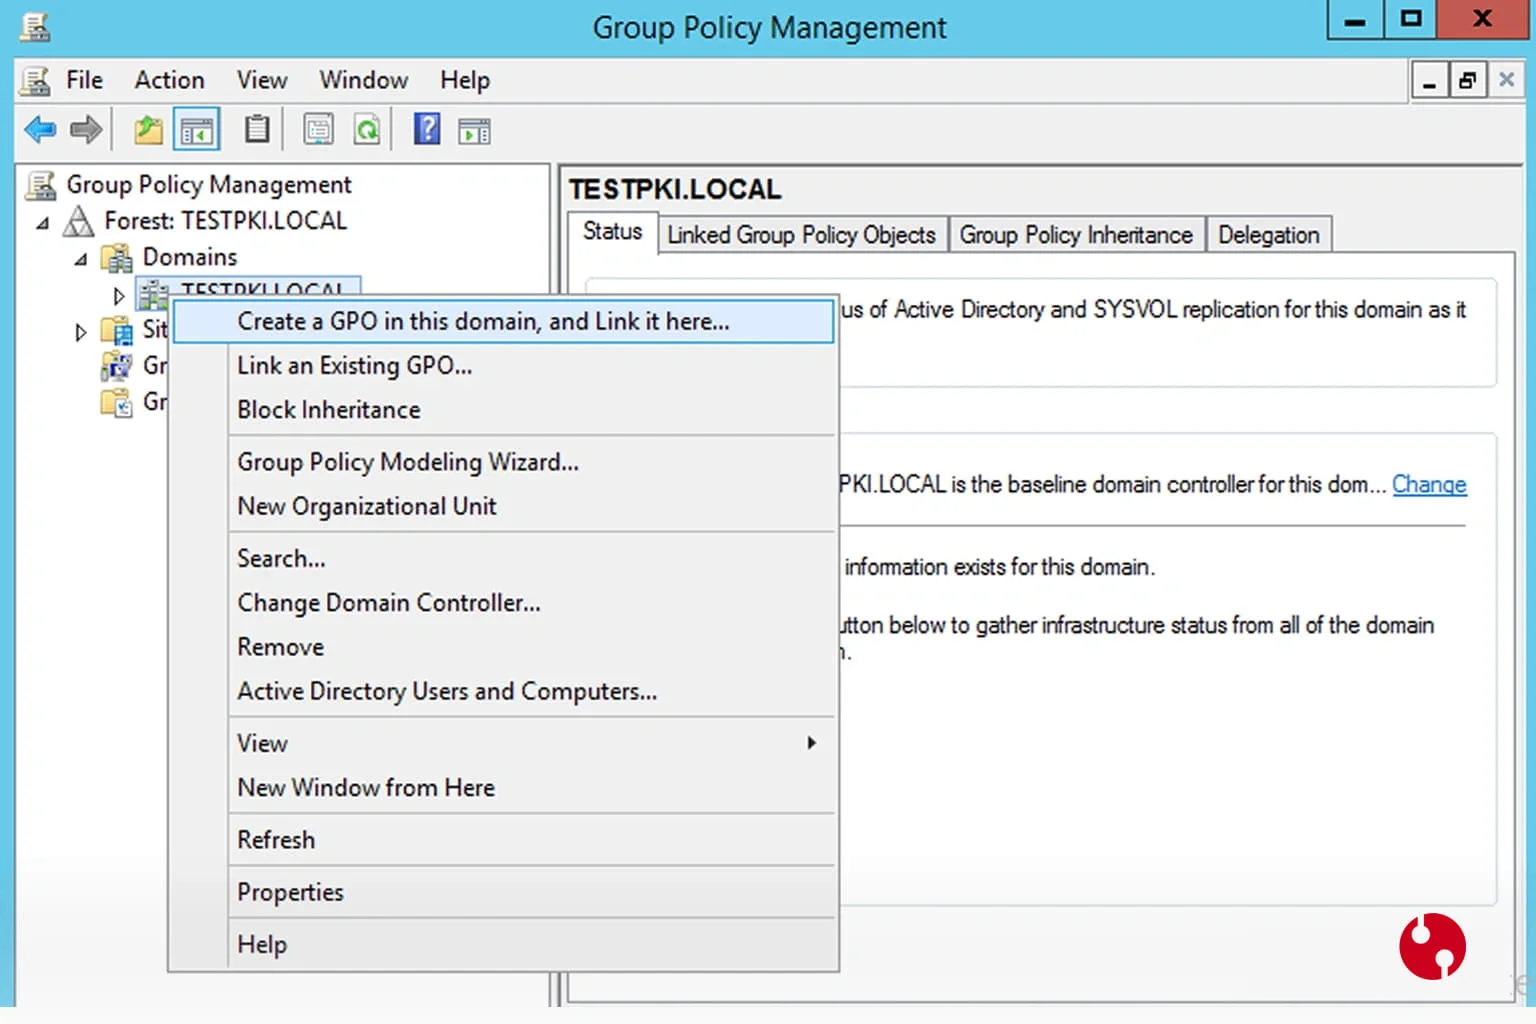Select Refresh in context menu

coord(503,840)
